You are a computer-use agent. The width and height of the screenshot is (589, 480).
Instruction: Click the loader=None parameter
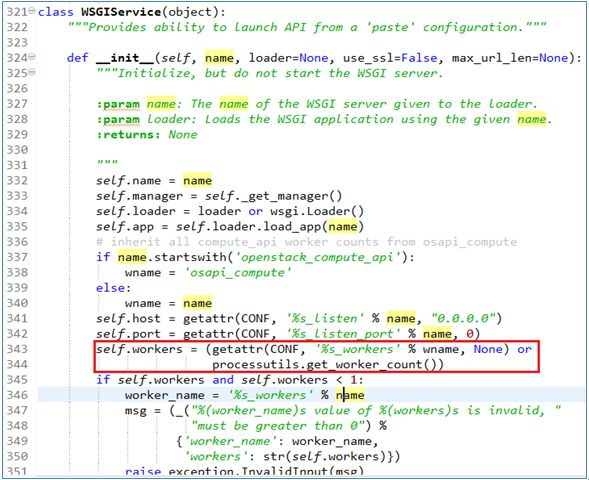tap(288, 58)
